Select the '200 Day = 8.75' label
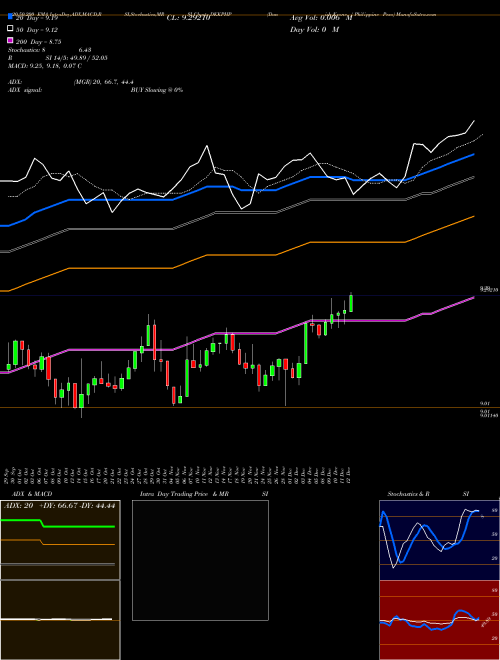 coord(39,42)
